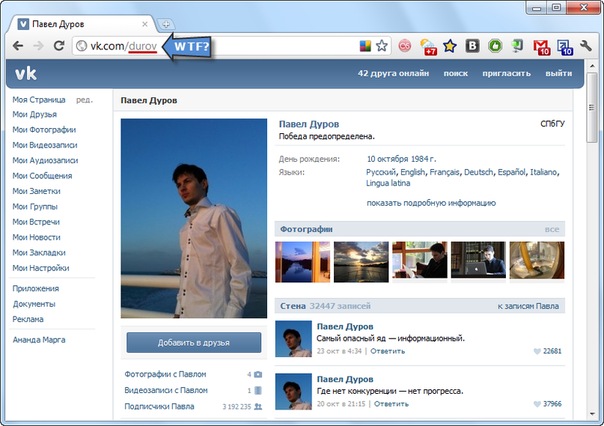Open Документы in the sidebar
Screen dimensions: 604x426
point(34,304)
